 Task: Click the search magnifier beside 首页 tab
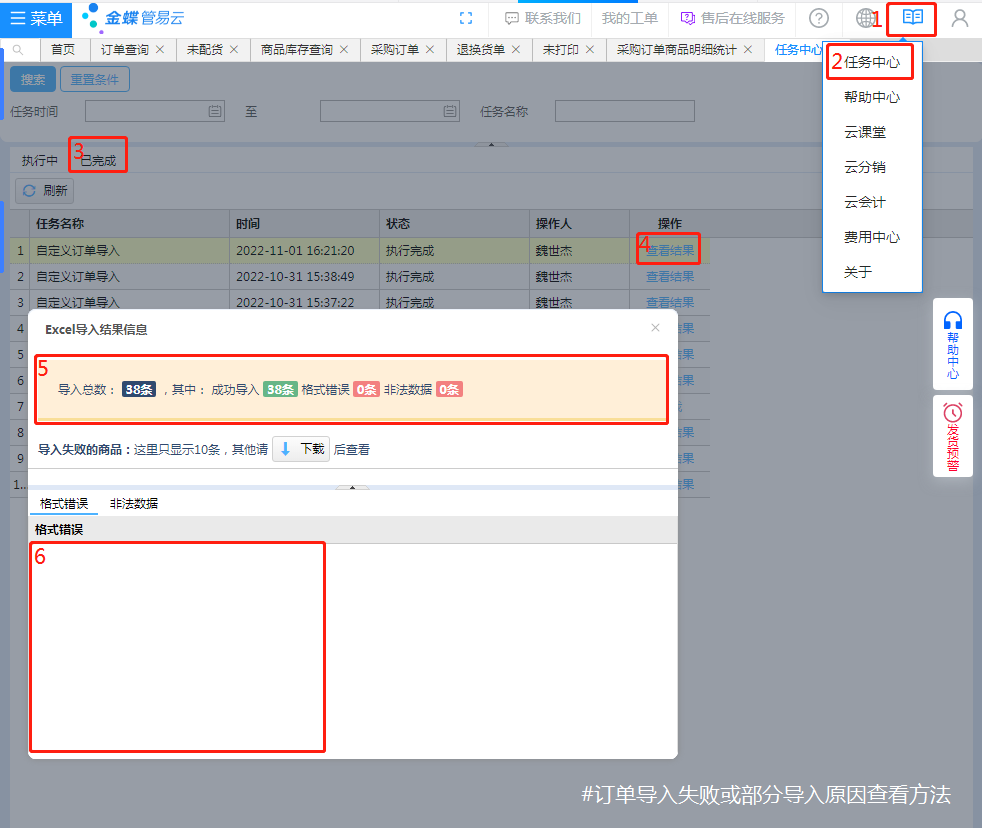point(18,49)
